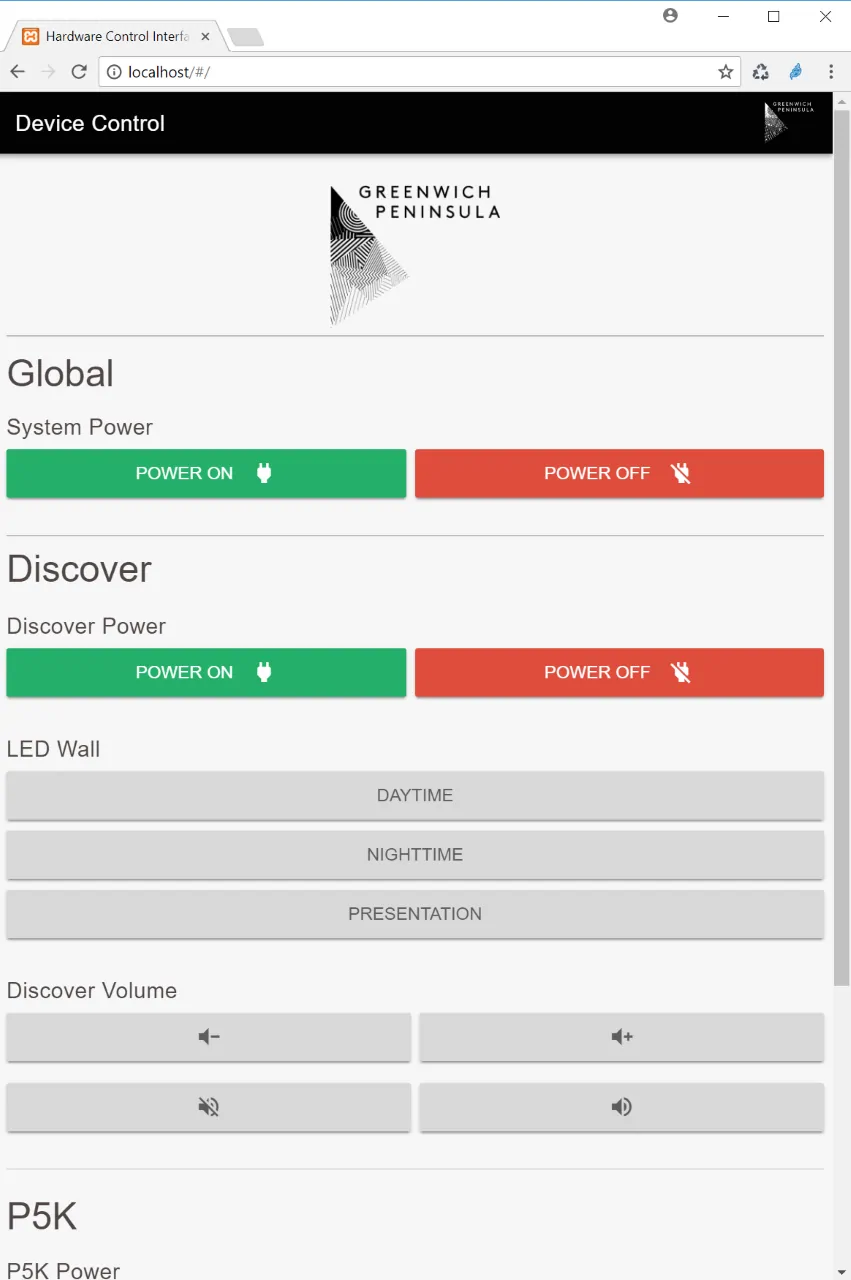Click the localhost address bar
The image size is (851, 1280).
(420, 72)
